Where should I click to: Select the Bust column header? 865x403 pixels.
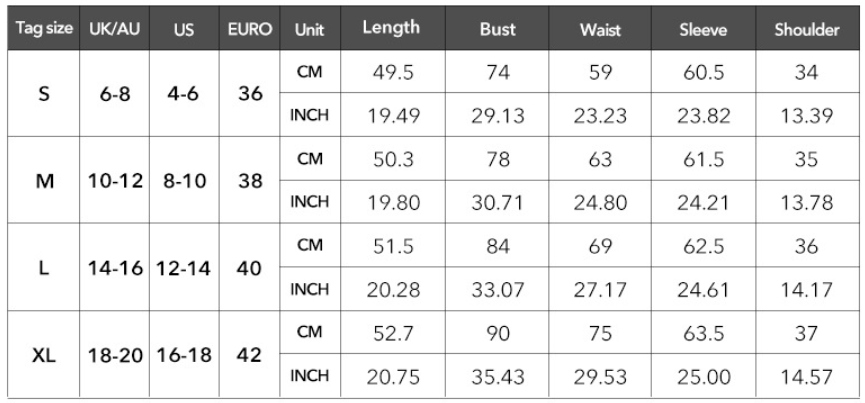point(497,28)
